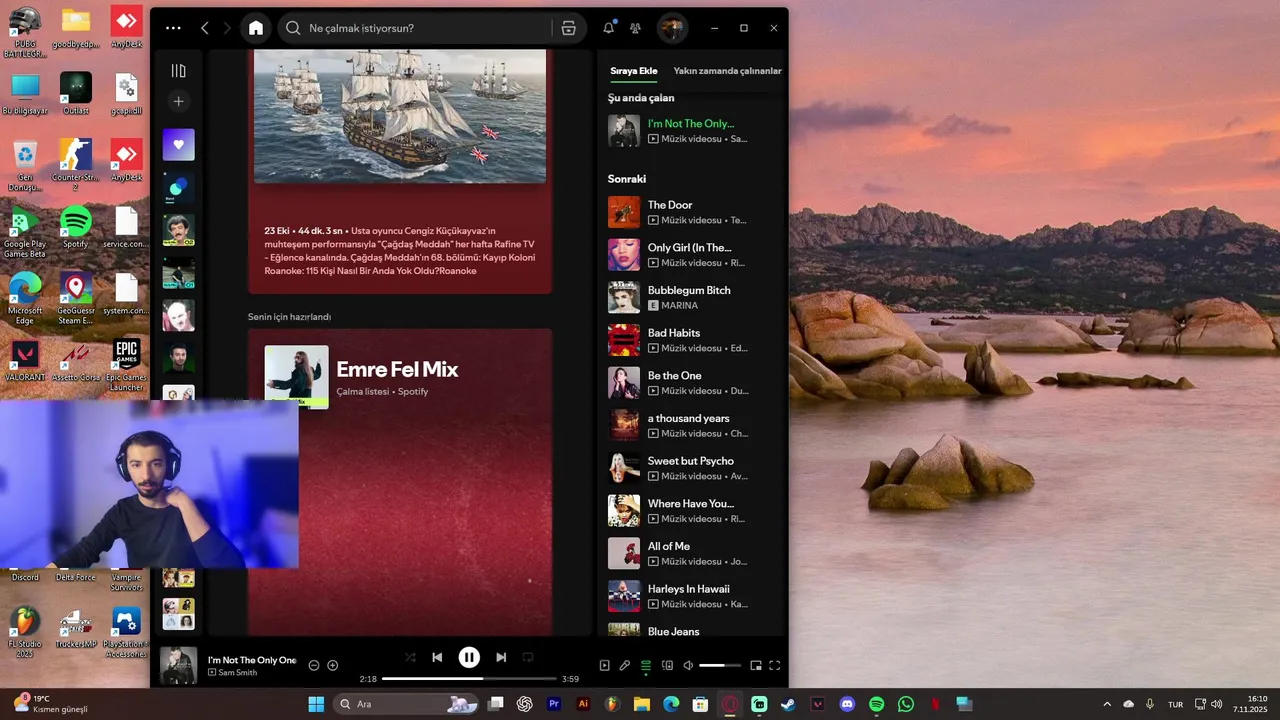Toggle shuffle playback
The width and height of the screenshot is (1280, 720).
[410, 657]
